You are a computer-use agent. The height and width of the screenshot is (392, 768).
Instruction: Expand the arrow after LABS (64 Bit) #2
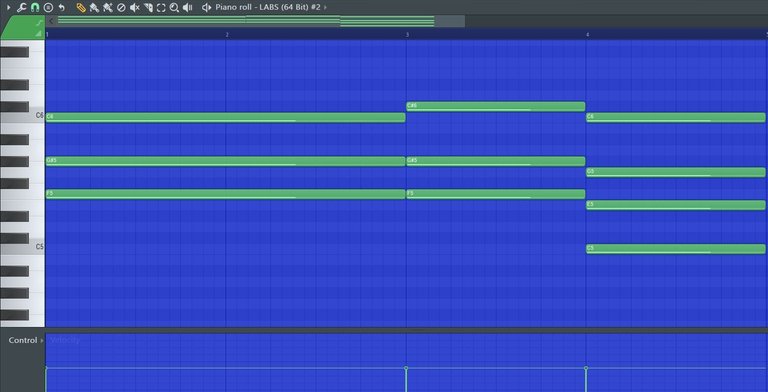point(326,7)
